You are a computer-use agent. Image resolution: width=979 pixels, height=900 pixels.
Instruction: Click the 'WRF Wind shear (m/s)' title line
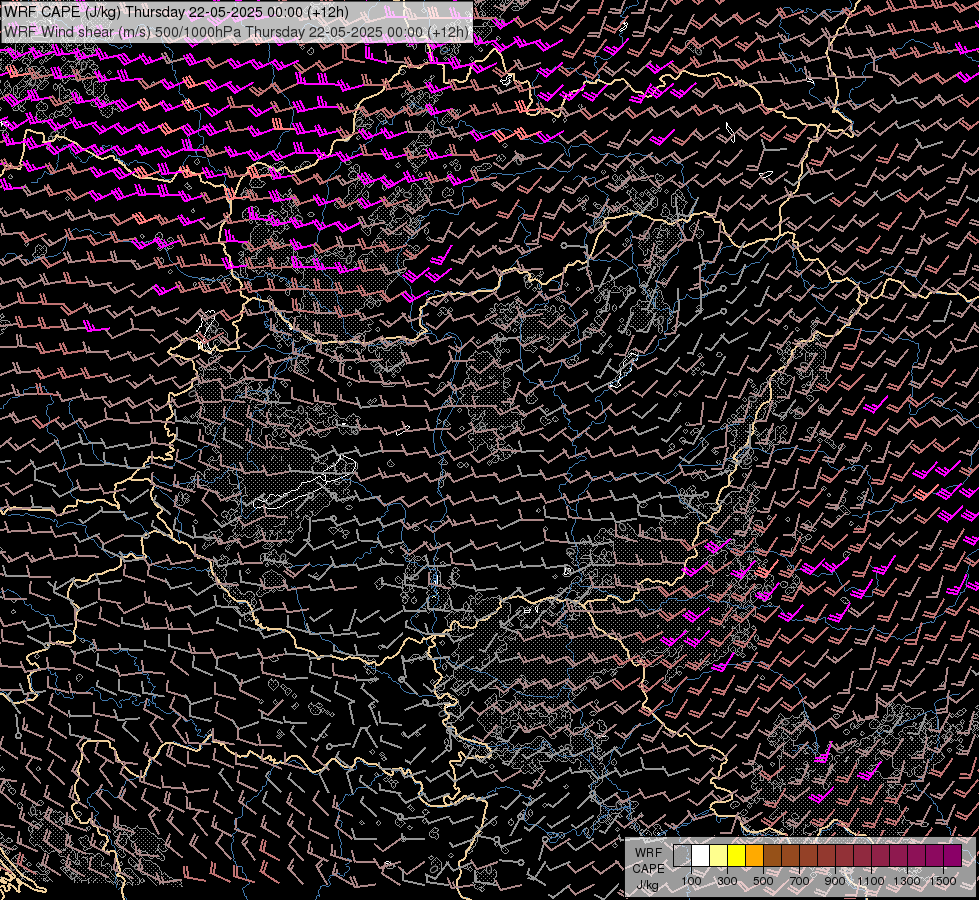(236, 32)
